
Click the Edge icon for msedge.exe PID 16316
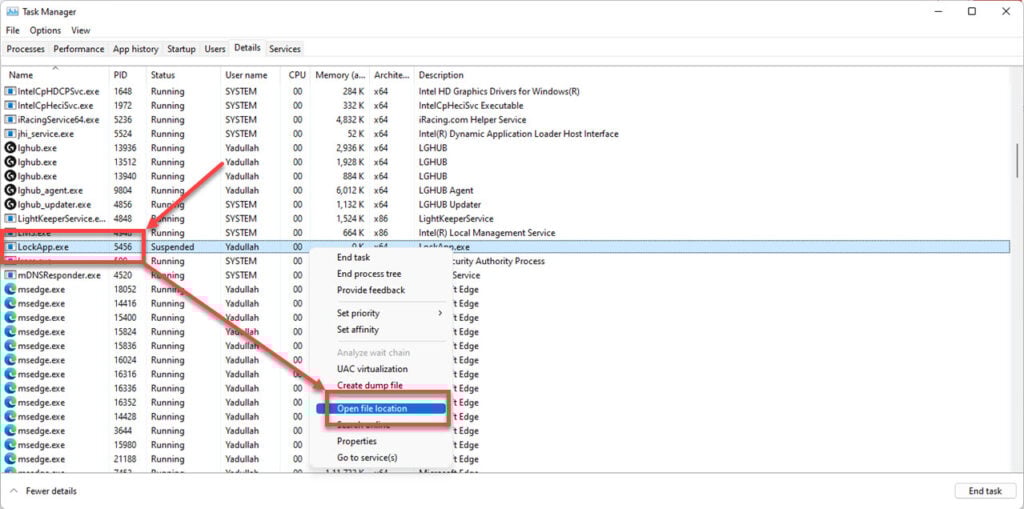10,374
